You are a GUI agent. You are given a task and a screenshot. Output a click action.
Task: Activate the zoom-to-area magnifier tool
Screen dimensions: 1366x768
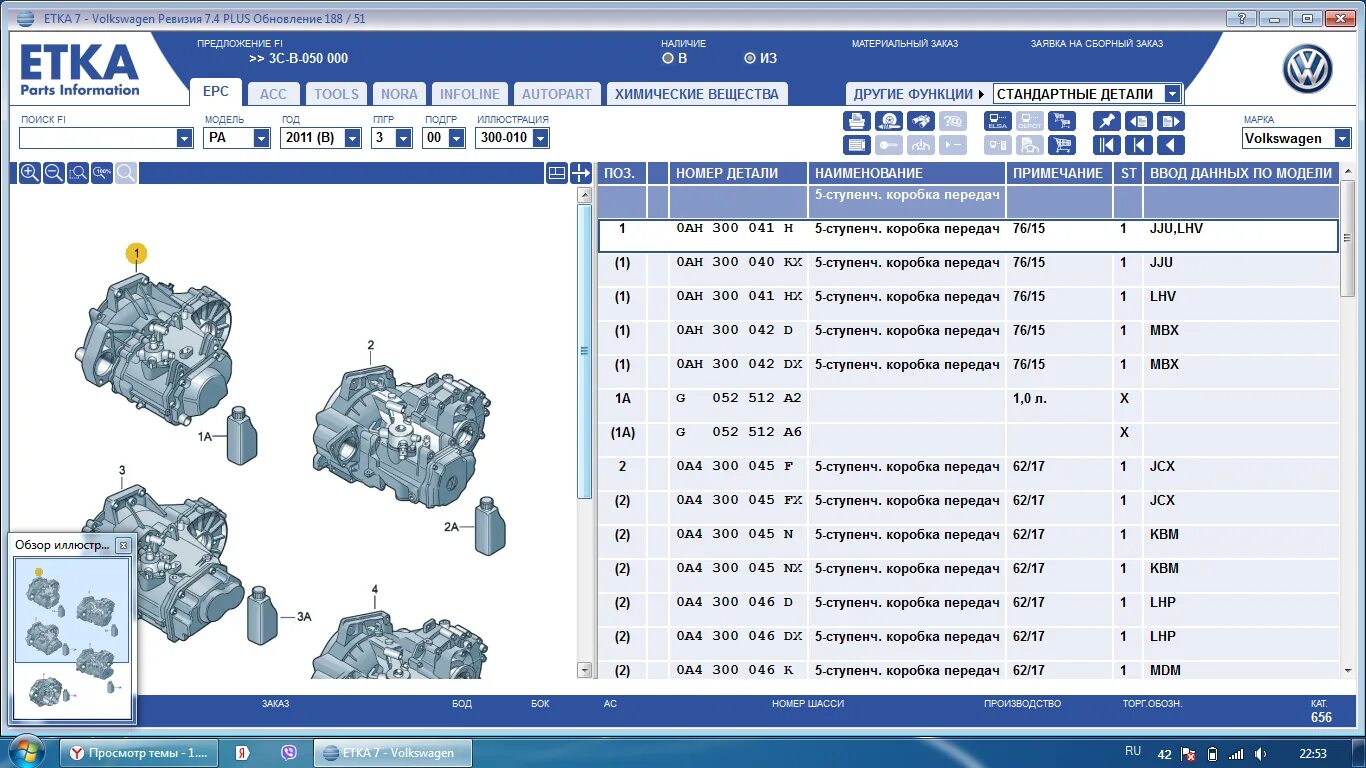coord(78,173)
